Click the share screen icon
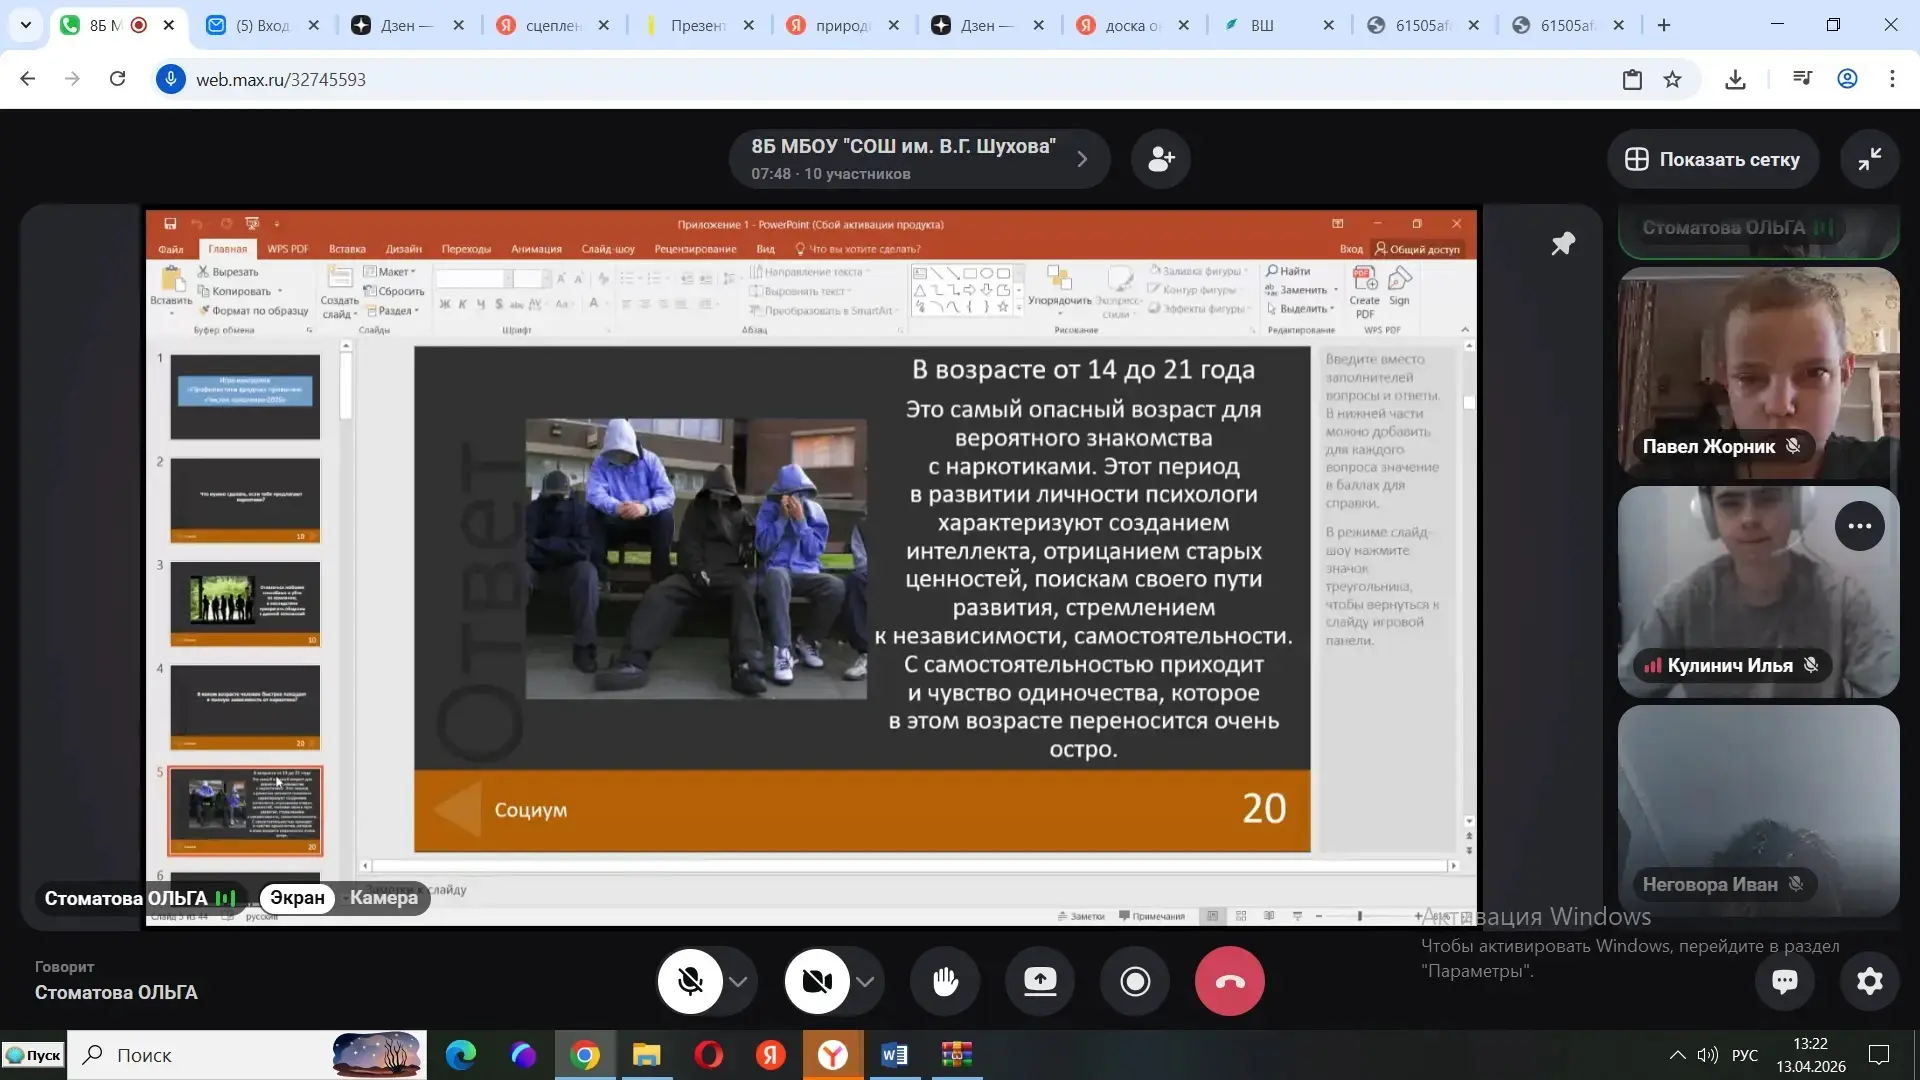This screenshot has width=1920, height=1080. 1040,981
